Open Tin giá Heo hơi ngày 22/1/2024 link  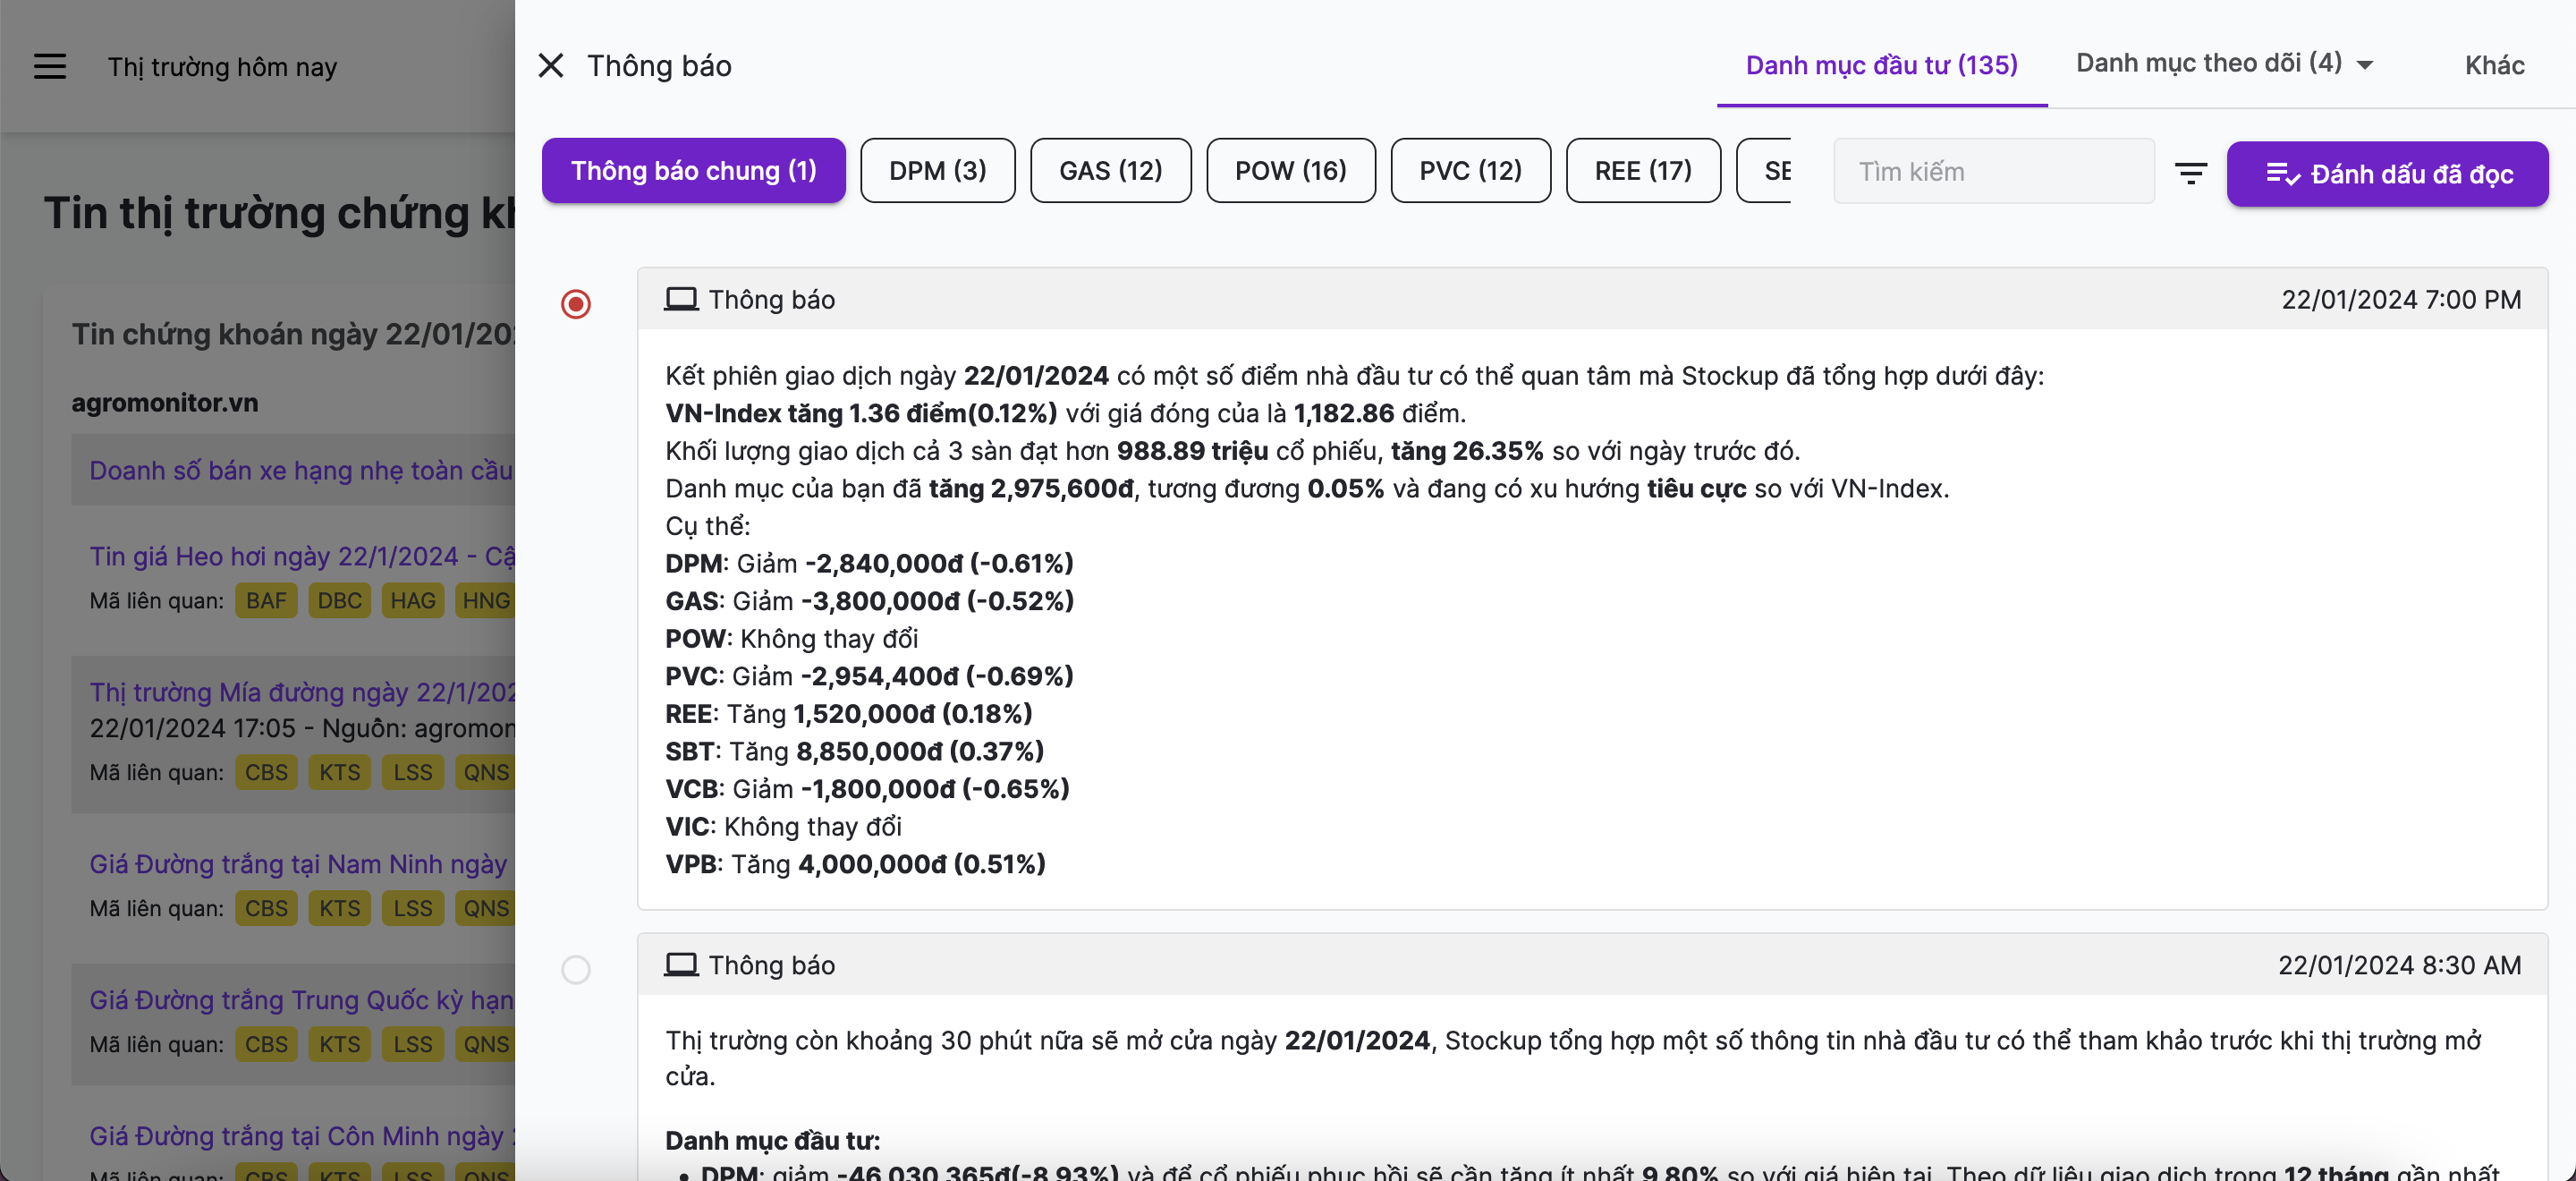click(302, 556)
